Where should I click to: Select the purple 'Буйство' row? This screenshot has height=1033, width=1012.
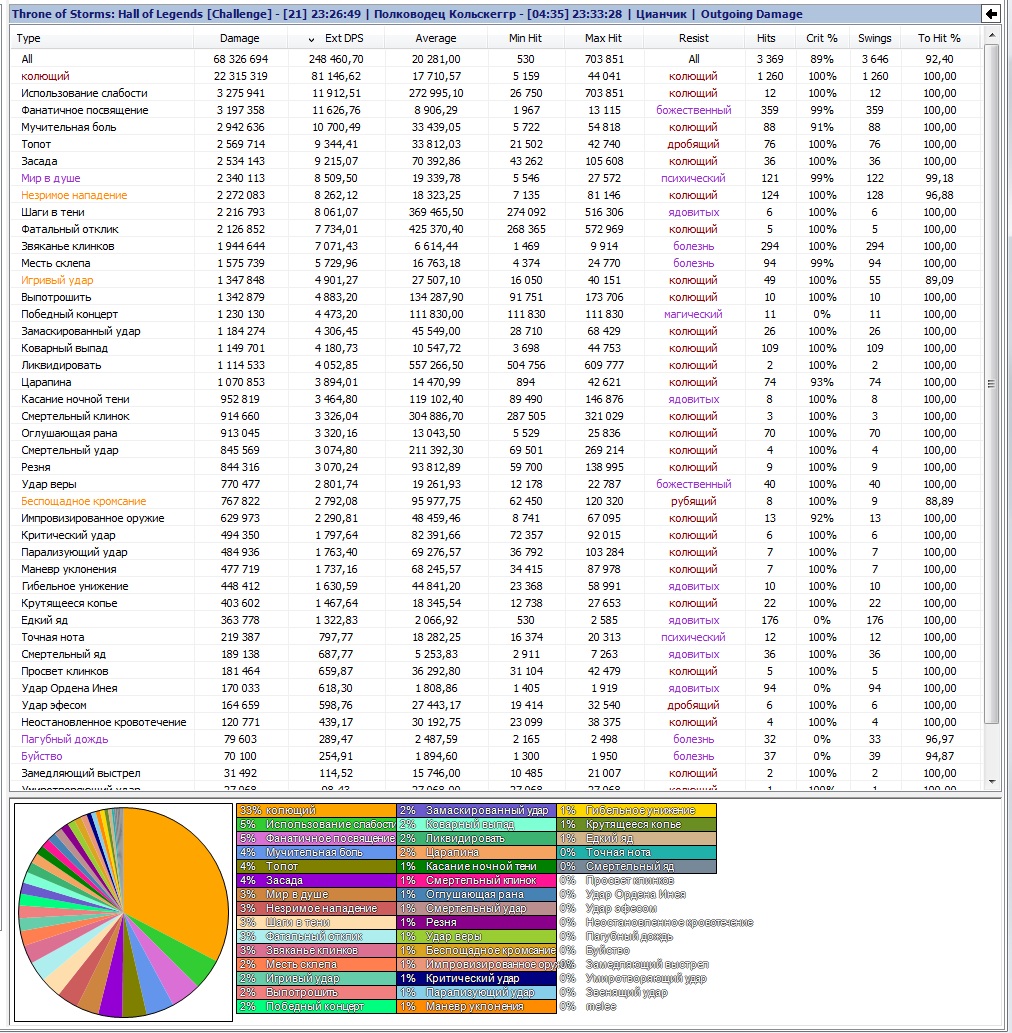(497, 756)
